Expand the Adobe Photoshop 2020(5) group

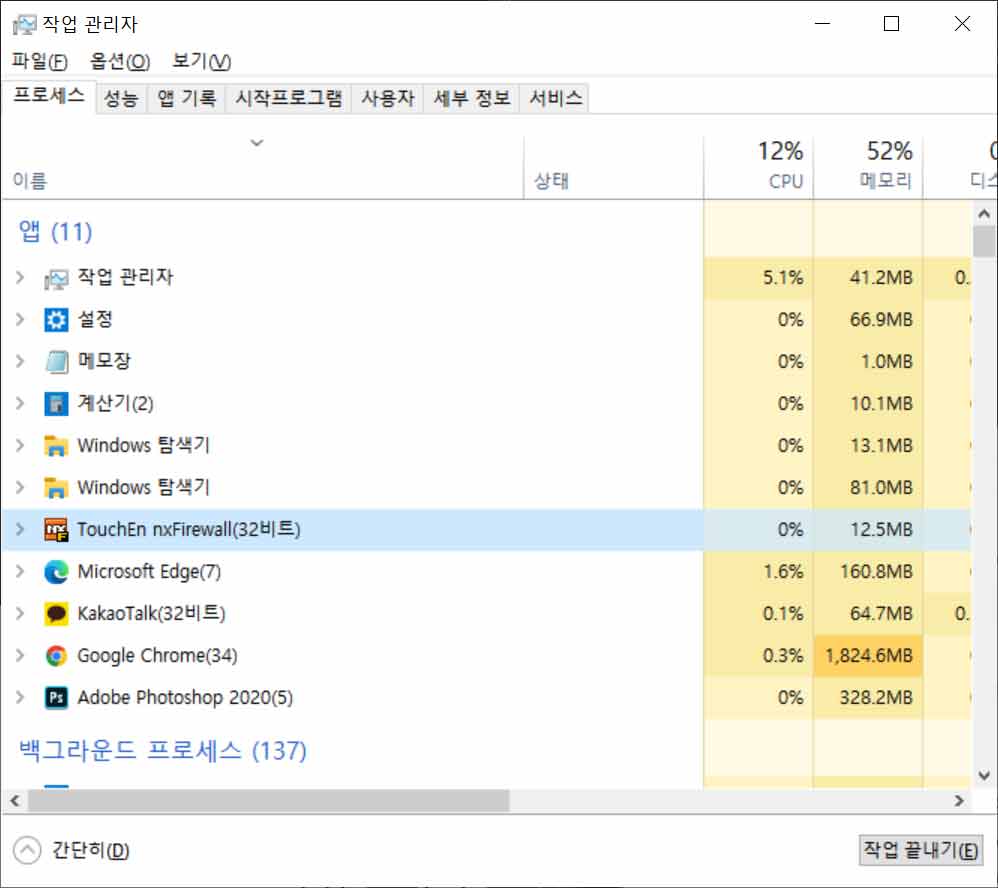pos(20,698)
